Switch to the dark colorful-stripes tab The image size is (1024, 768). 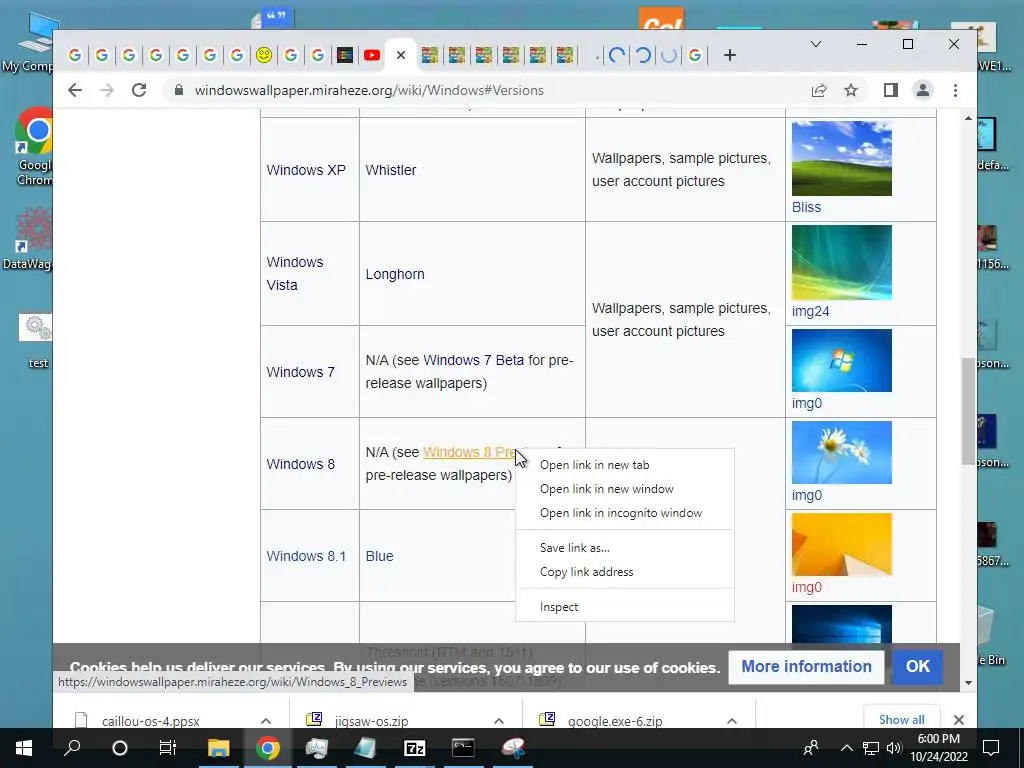point(345,56)
